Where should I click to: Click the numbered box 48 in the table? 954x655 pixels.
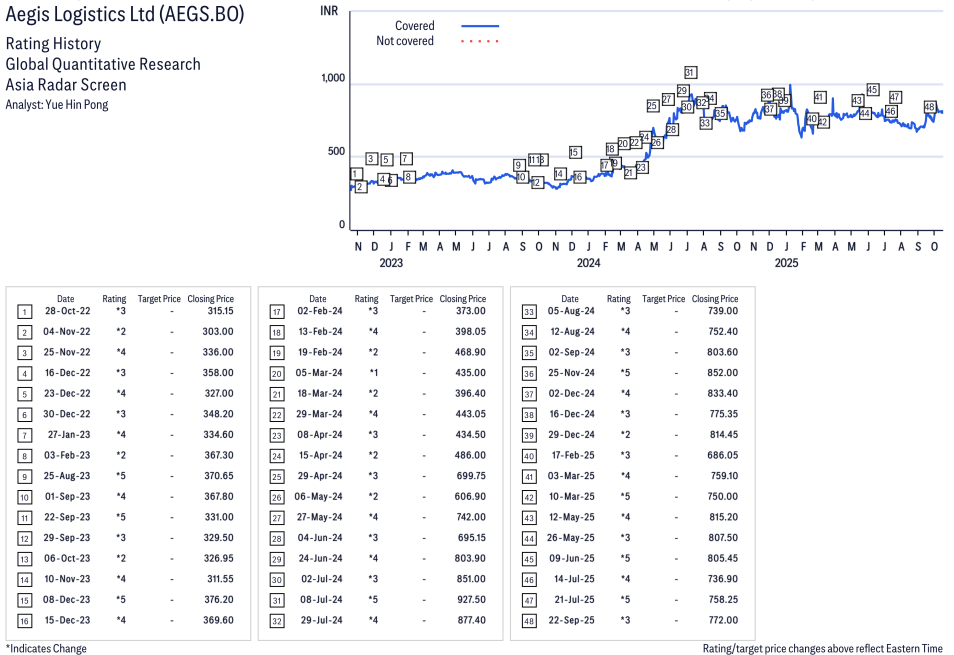click(x=529, y=620)
